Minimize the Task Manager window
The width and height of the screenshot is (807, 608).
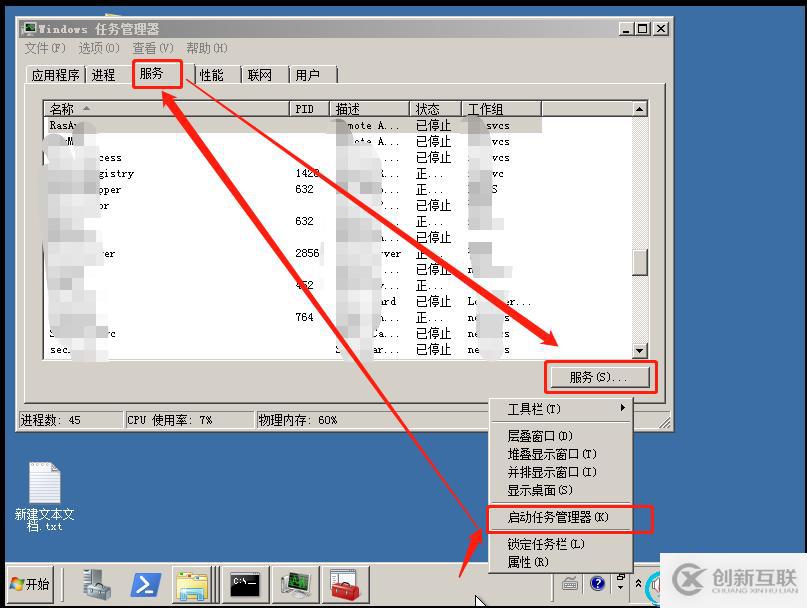626,29
